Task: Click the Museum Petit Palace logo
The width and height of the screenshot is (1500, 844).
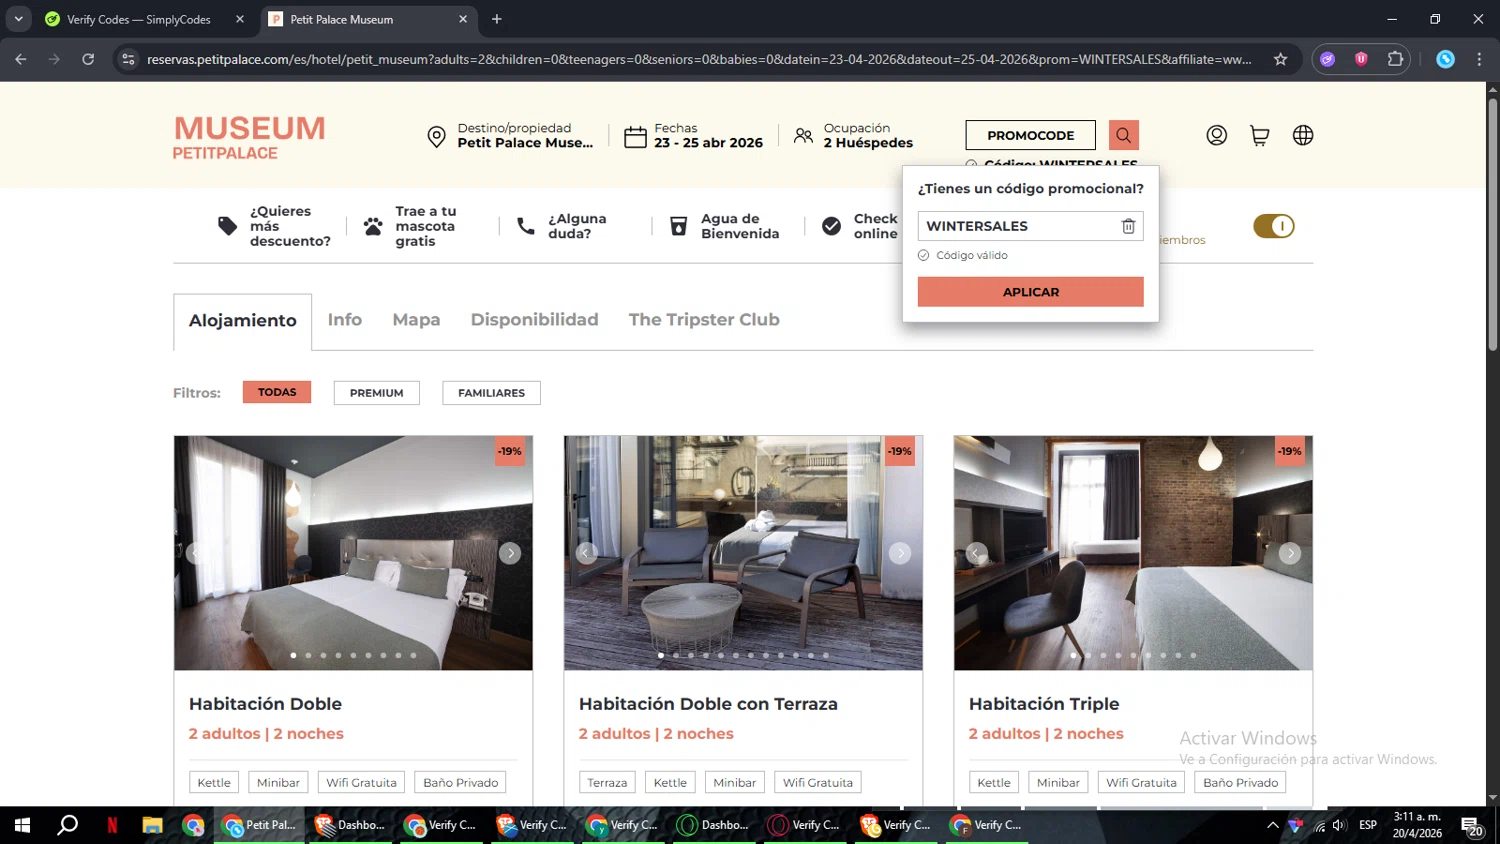Action: click(x=249, y=137)
